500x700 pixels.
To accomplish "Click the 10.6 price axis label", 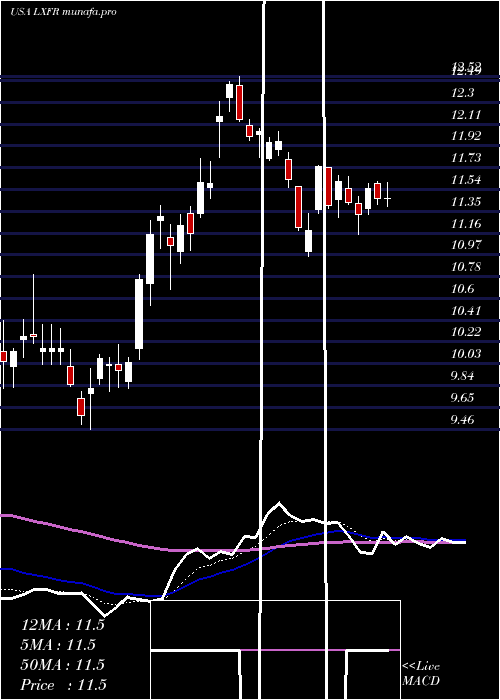I will click(x=462, y=289).
